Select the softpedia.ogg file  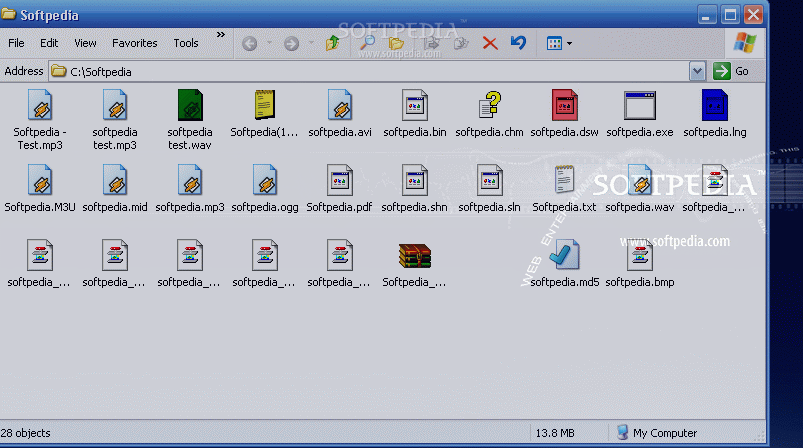pos(265,188)
